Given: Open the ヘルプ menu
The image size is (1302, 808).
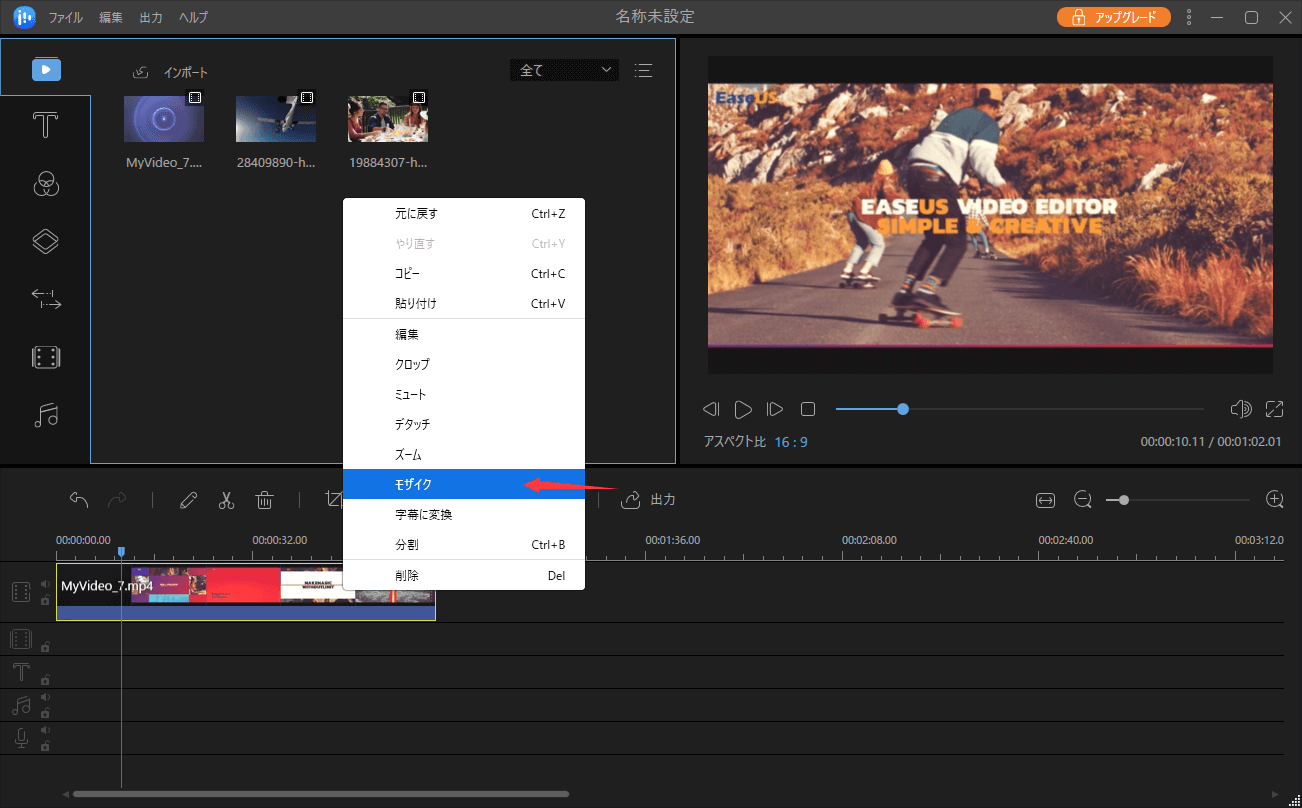Looking at the screenshot, I should (x=194, y=18).
